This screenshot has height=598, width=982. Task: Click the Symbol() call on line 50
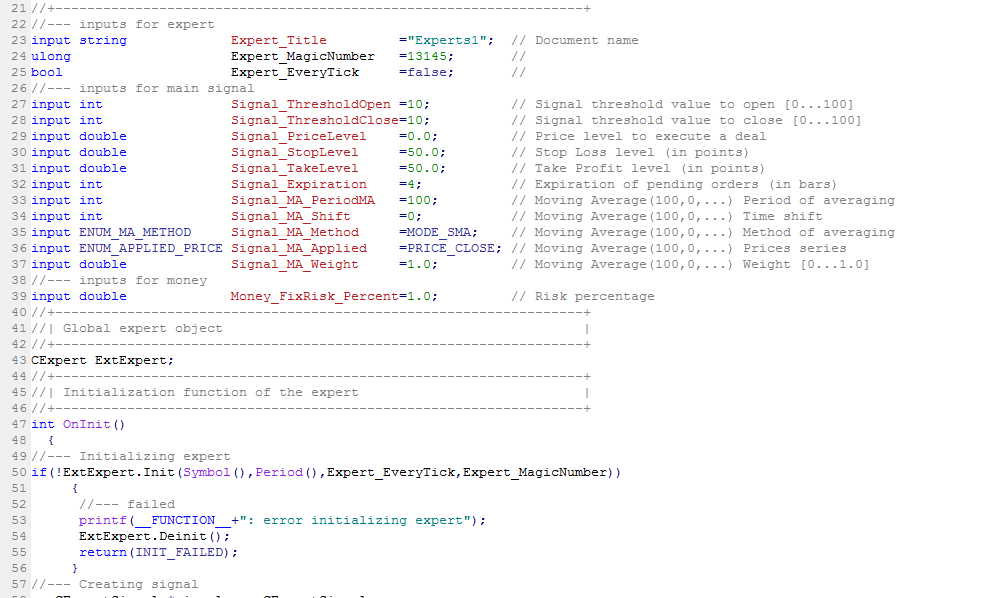pyautogui.click(x=215, y=472)
